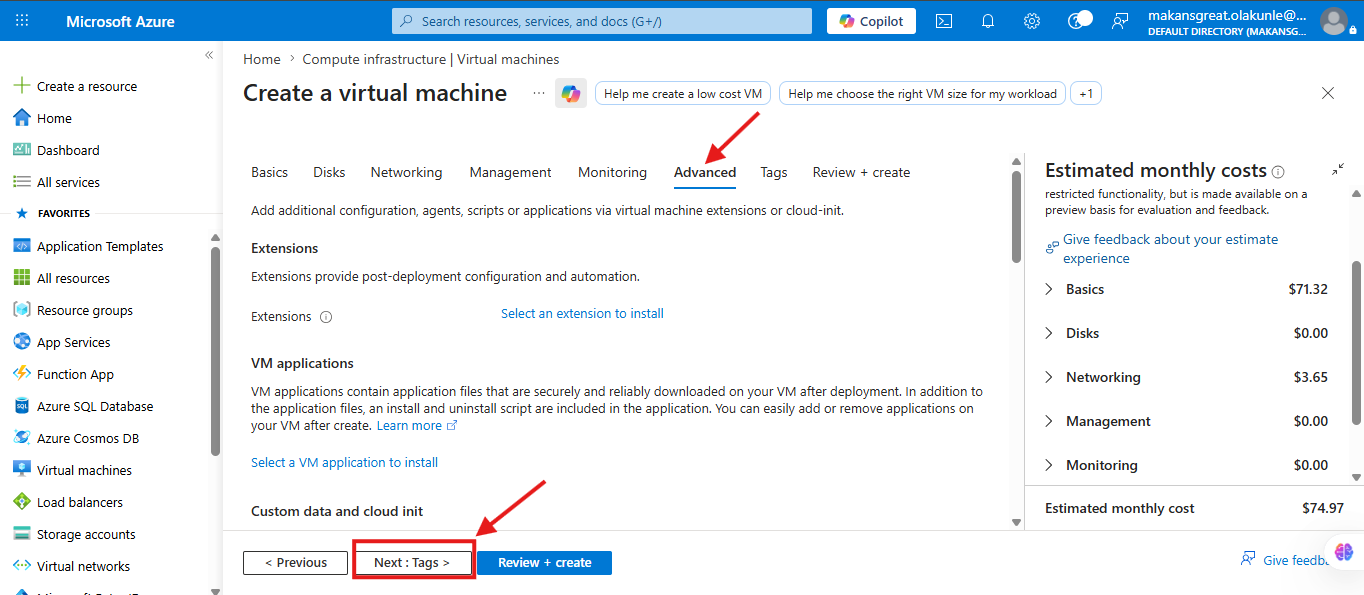The width and height of the screenshot is (1364, 595).
Task: Collapse the cost estimate panel
Action: 1338,170
